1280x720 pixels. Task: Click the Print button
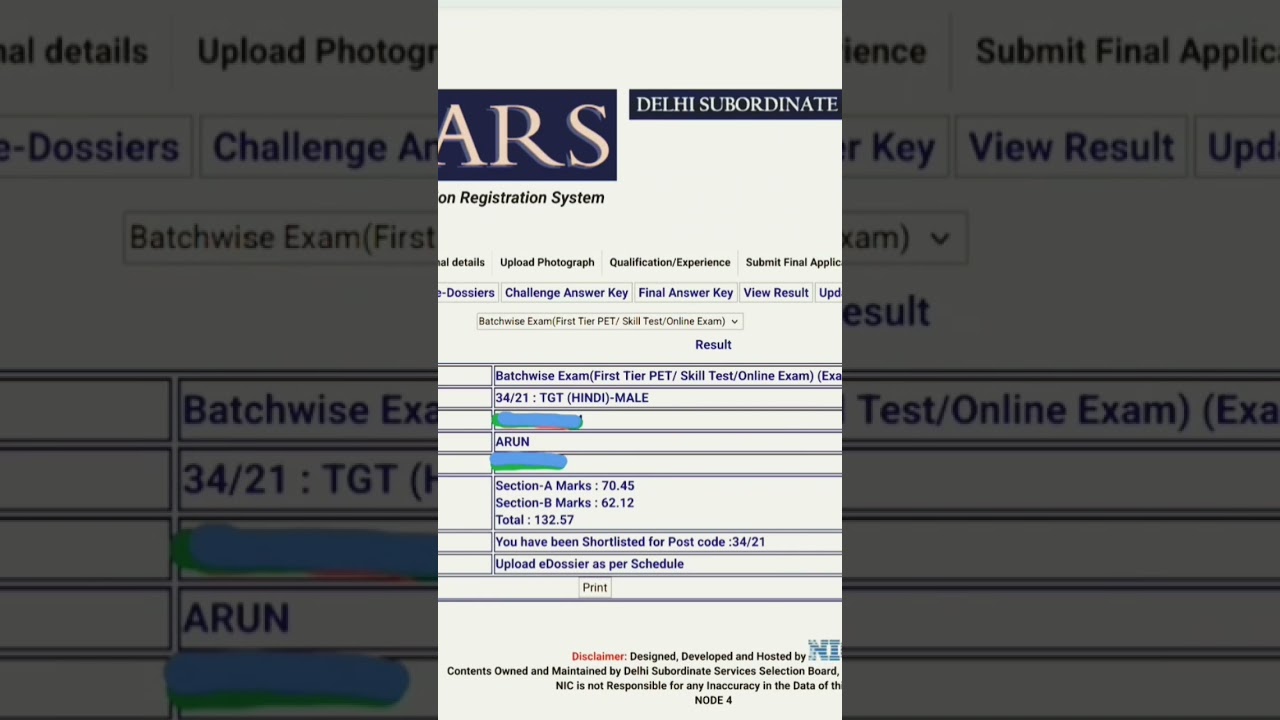tap(595, 588)
